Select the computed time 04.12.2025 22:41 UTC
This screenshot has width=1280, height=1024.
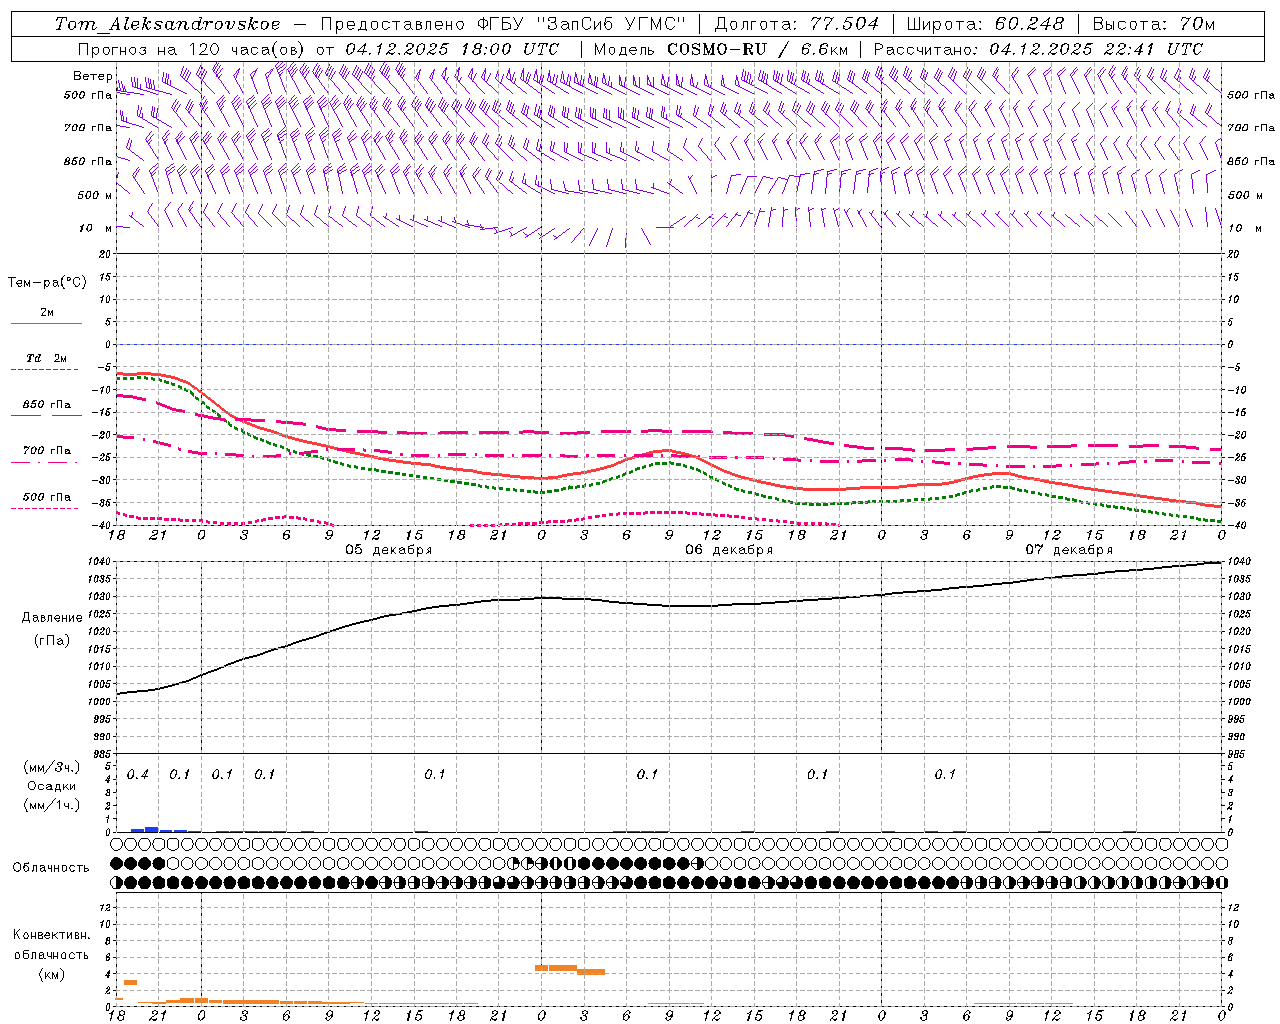[x=1096, y=49]
